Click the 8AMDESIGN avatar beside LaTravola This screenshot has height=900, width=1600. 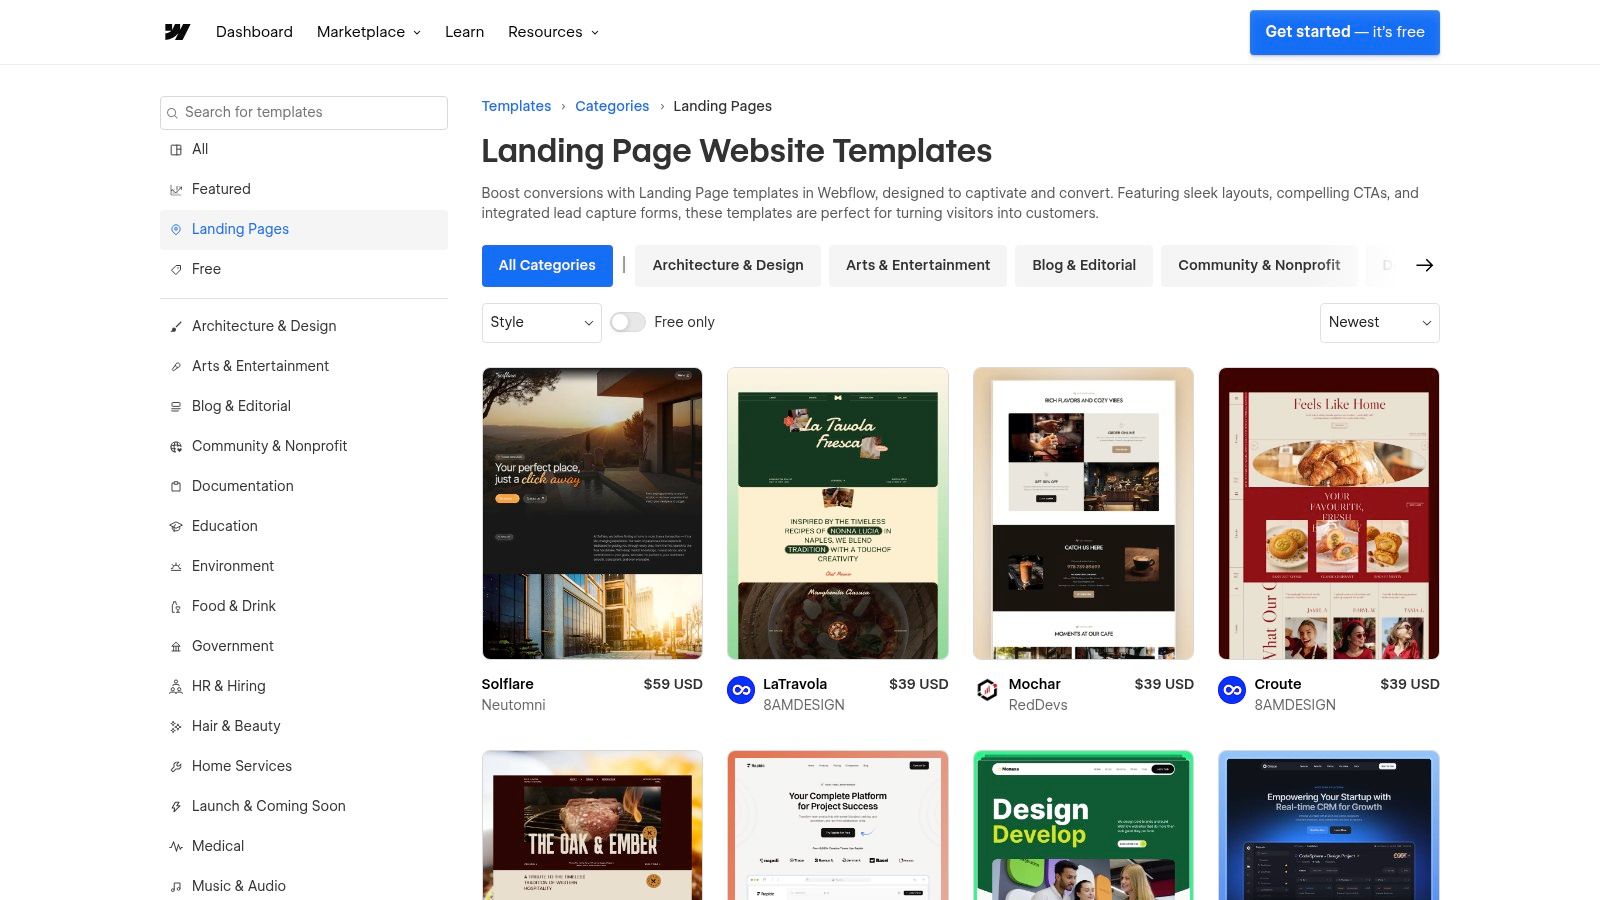pyautogui.click(x=741, y=690)
